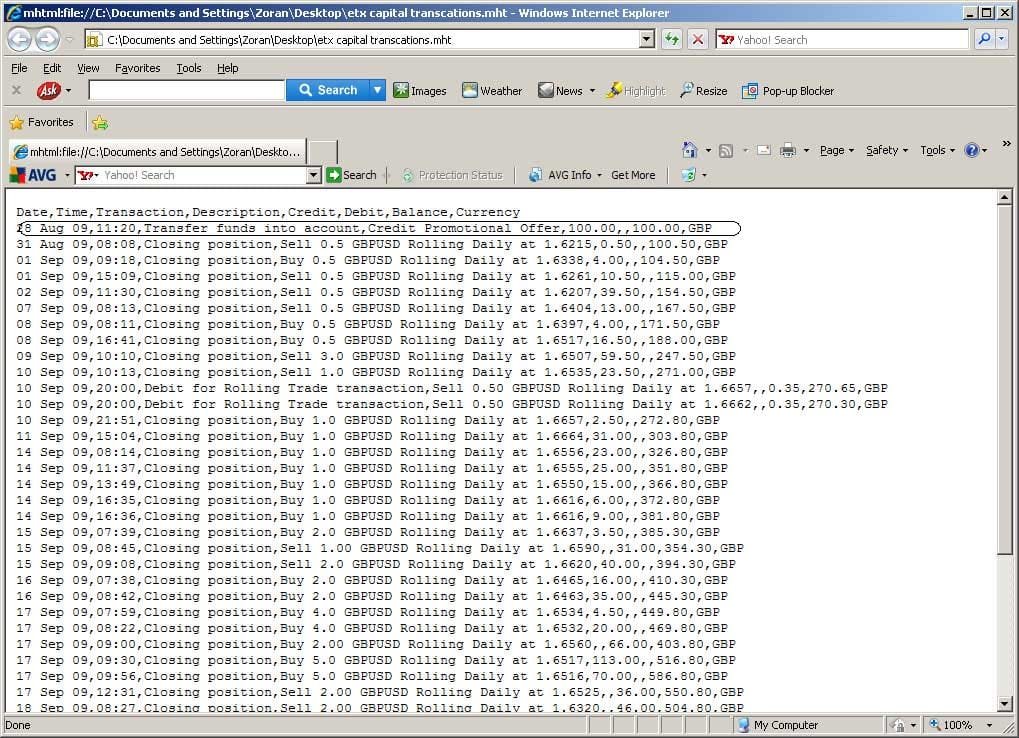Open Weather on Ask toolbar
The height and width of the screenshot is (738, 1019).
click(x=492, y=91)
